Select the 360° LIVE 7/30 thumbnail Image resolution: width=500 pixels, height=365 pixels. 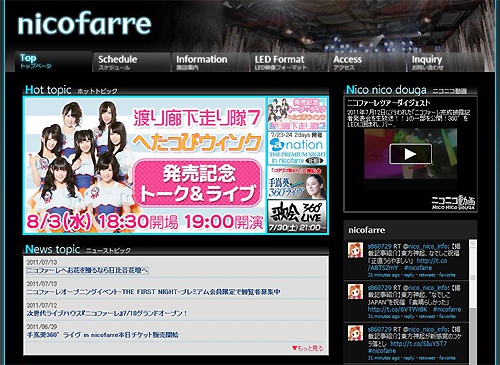coord(297,216)
